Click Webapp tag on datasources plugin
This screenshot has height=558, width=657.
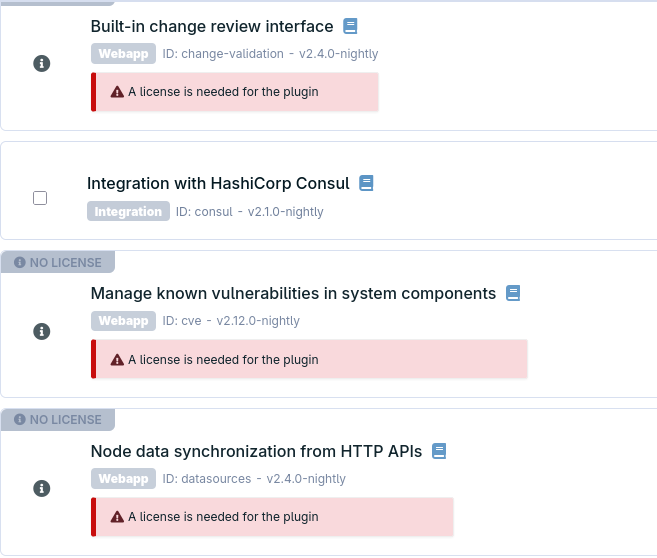[x=123, y=478]
